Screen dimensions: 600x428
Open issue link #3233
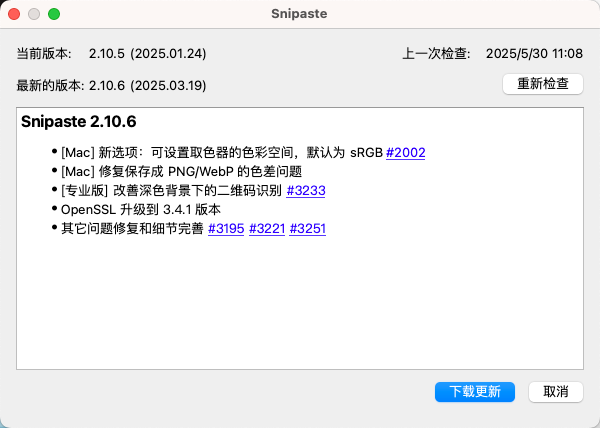pos(306,190)
